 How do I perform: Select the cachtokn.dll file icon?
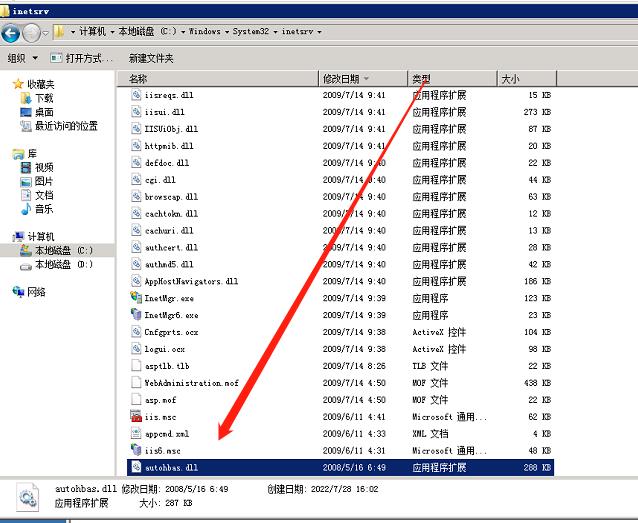pos(136,213)
